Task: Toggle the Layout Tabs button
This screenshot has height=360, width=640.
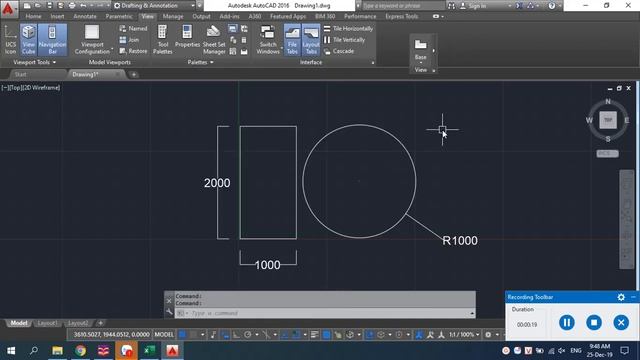Action: pyautogui.click(x=311, y=40)
